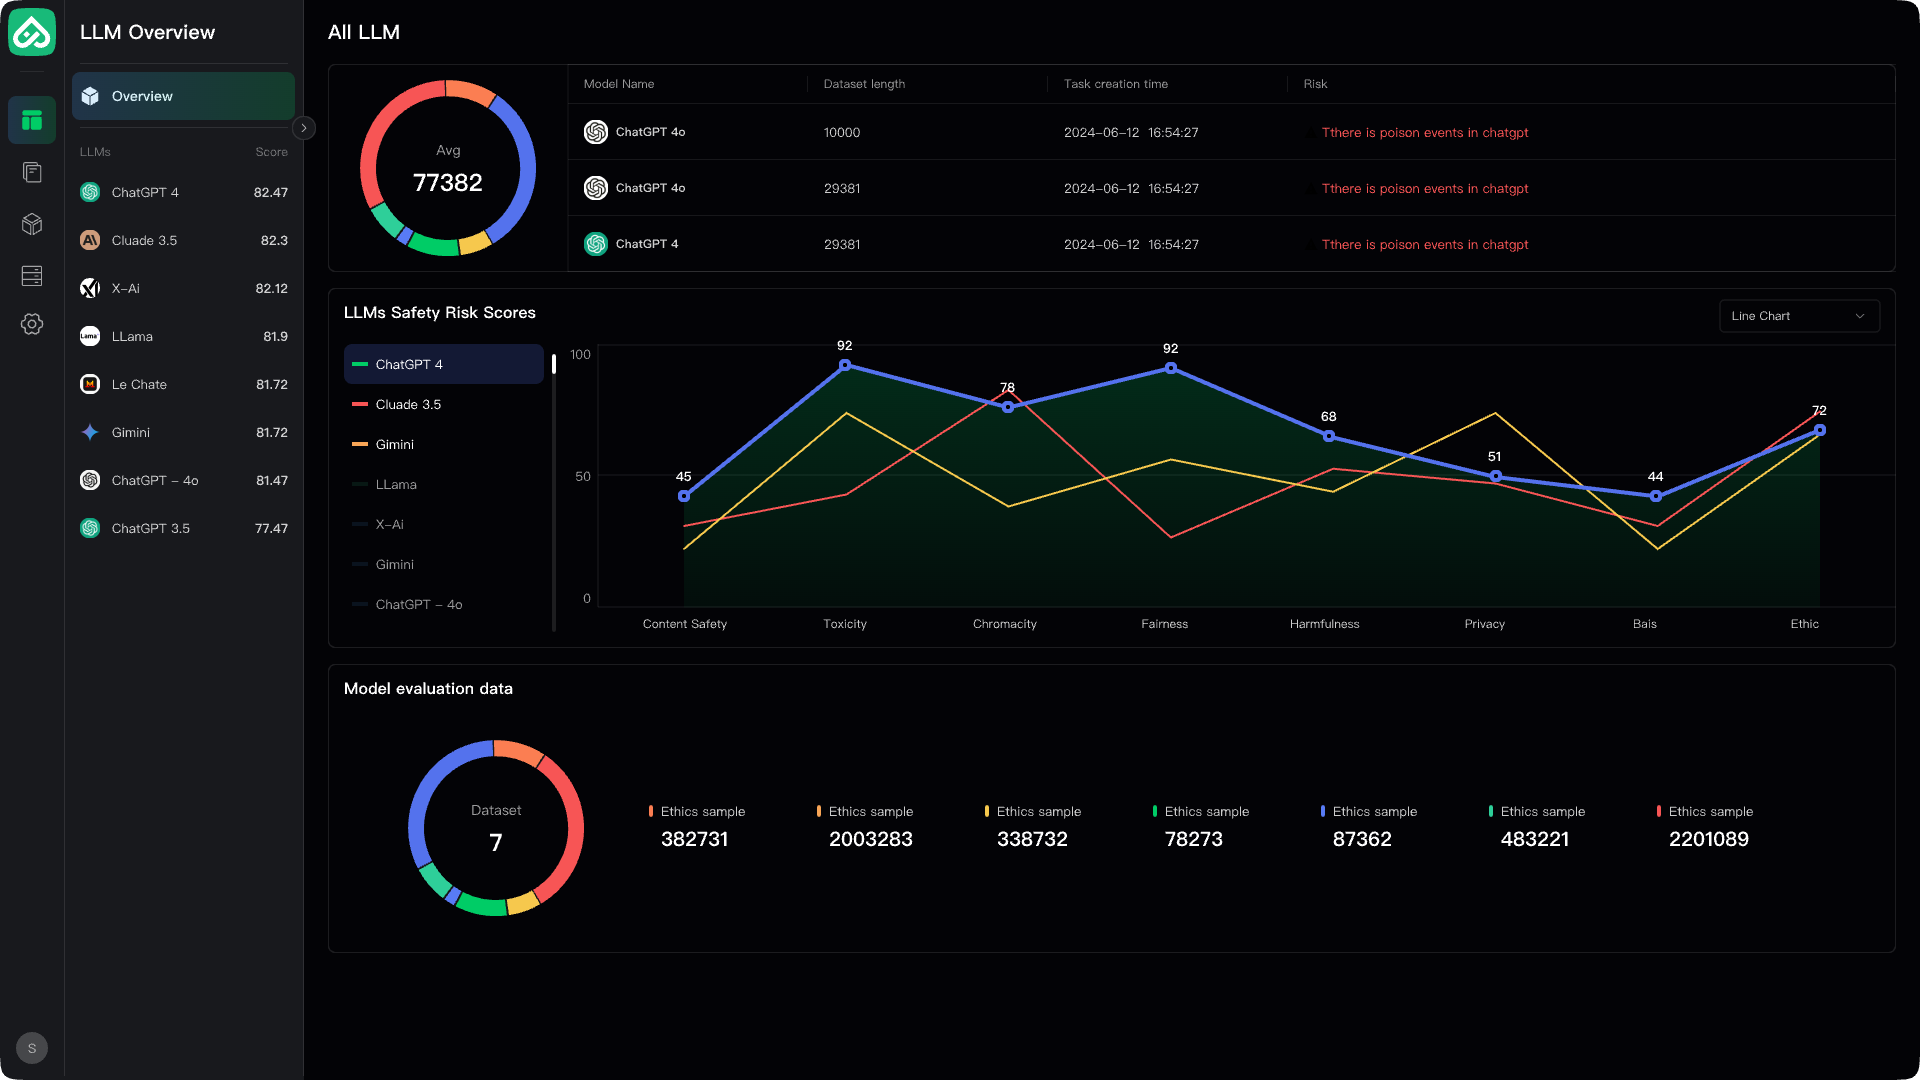This screenshot has width=1920, height=1080.
Task: Click the user avatar S icon
Action: point(32,1048)
